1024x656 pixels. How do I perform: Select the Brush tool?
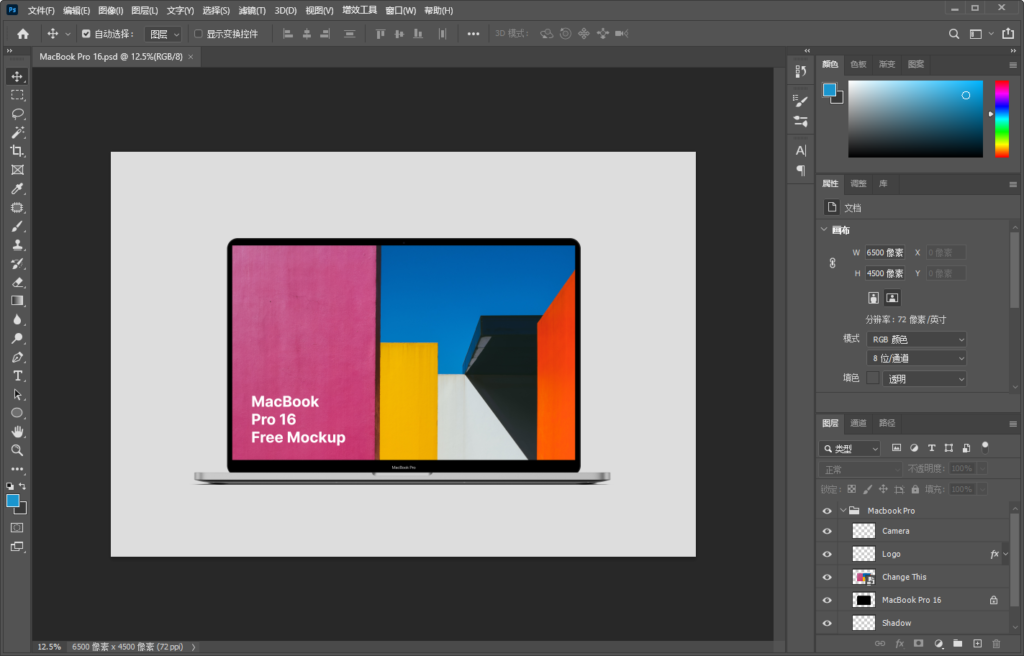point(17,226)
